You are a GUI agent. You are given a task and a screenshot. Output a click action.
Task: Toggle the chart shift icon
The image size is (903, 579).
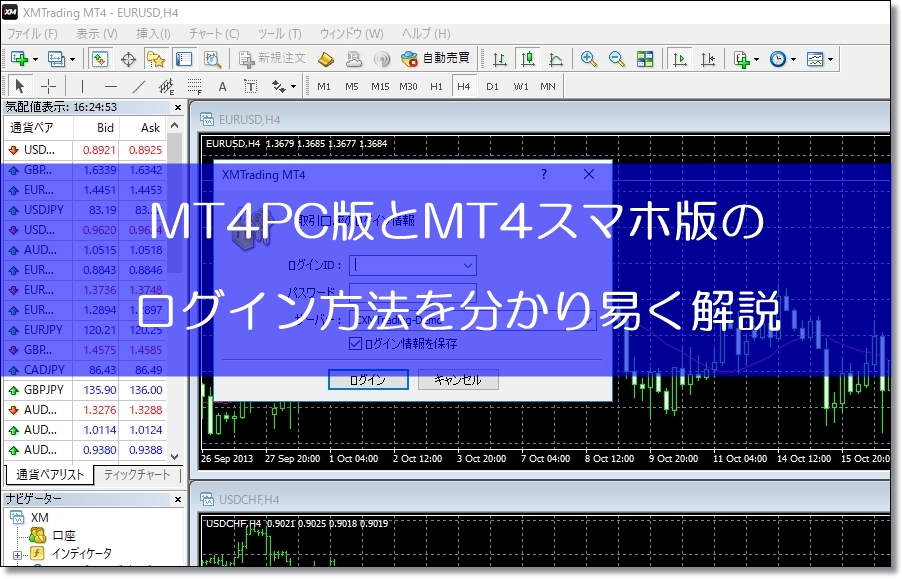[x=708, y=59]
